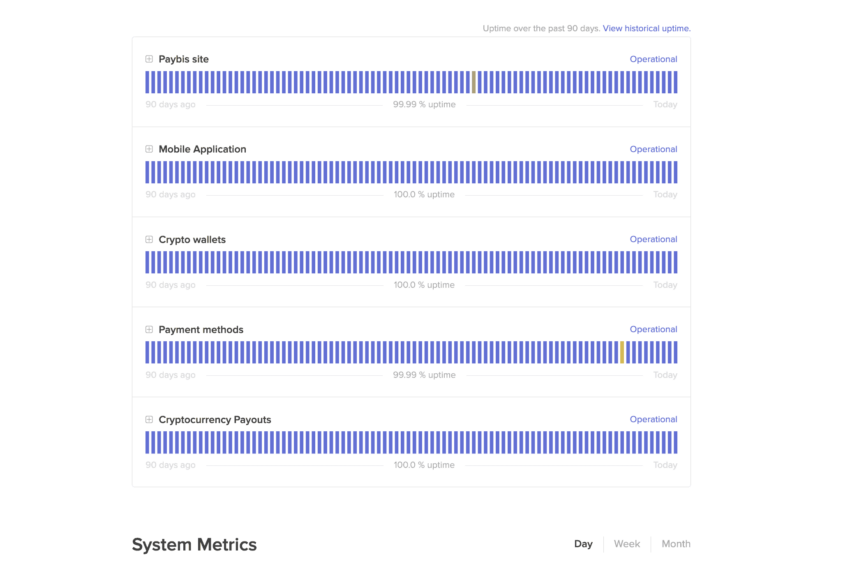Screen dimensions: 850x569
Task: Expand the Paybis site component group
Action: [149, 59]
